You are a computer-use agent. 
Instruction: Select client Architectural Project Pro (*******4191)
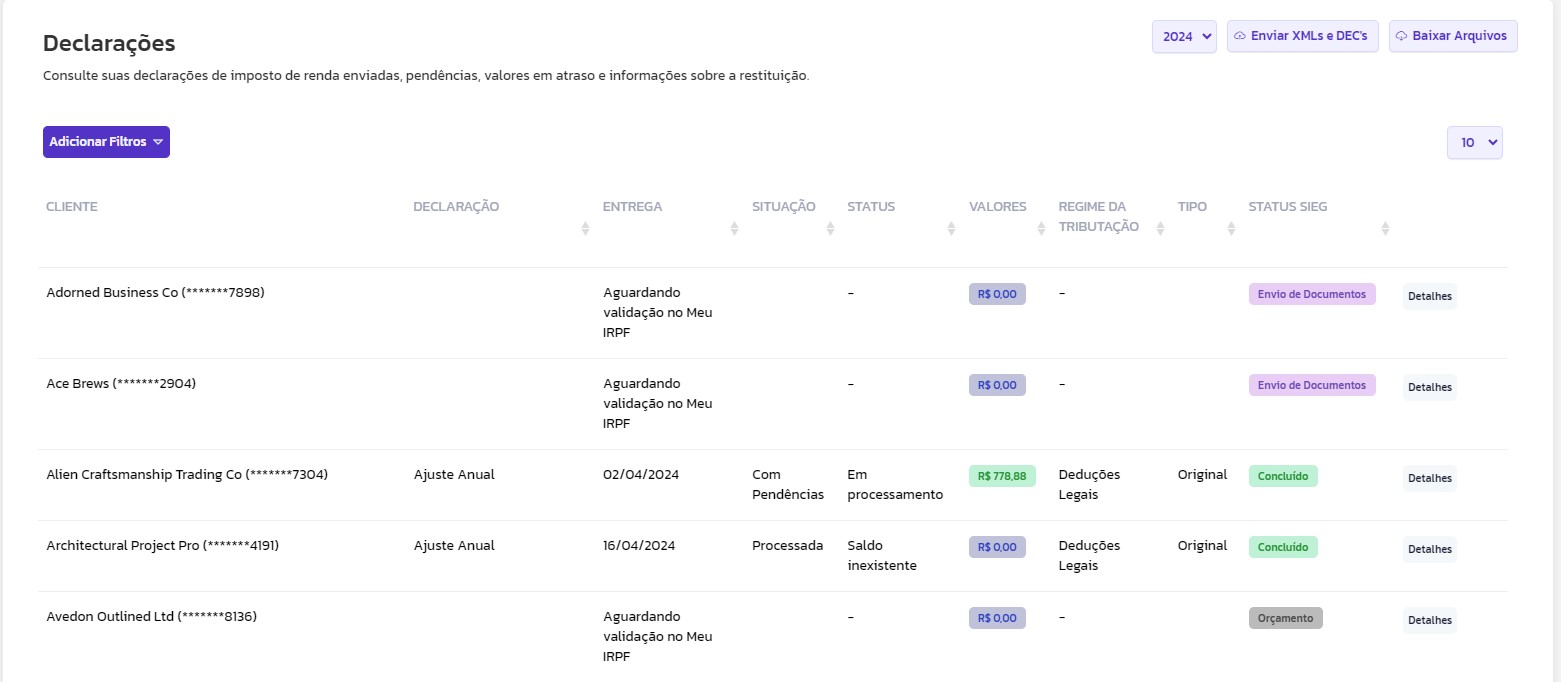click(x=163, y=546)
